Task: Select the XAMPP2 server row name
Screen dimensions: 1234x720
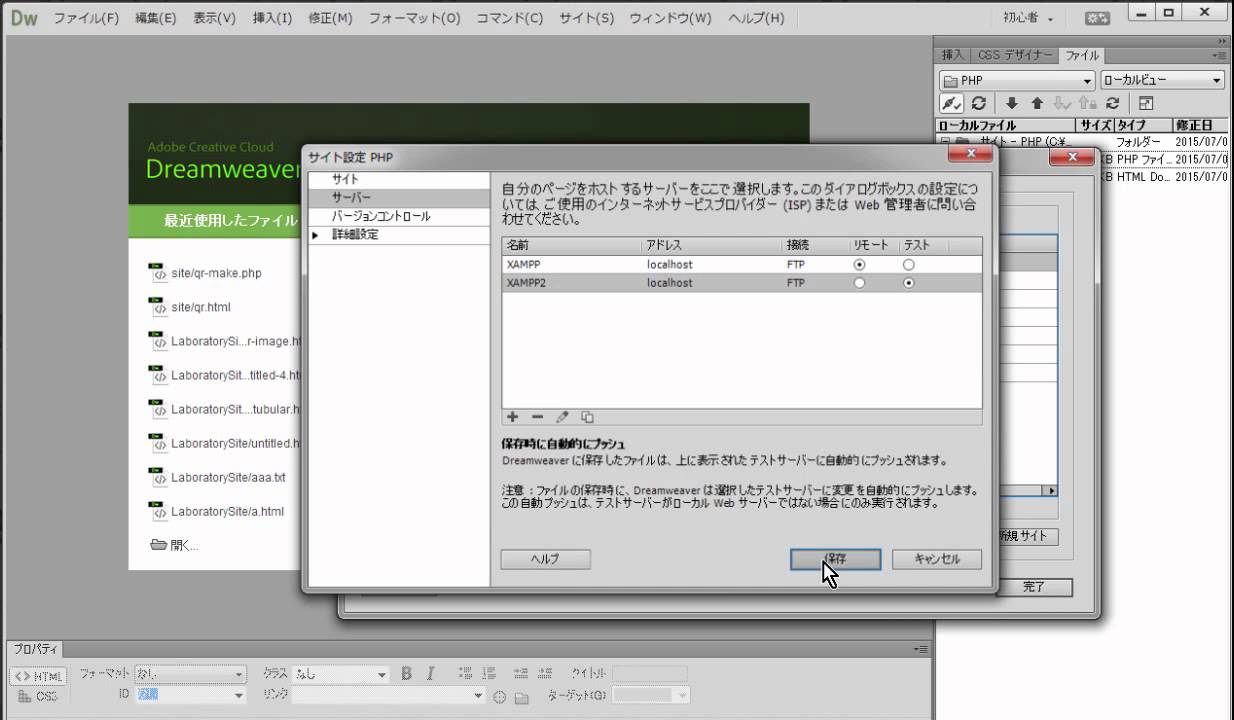Action: coord(526,283)
